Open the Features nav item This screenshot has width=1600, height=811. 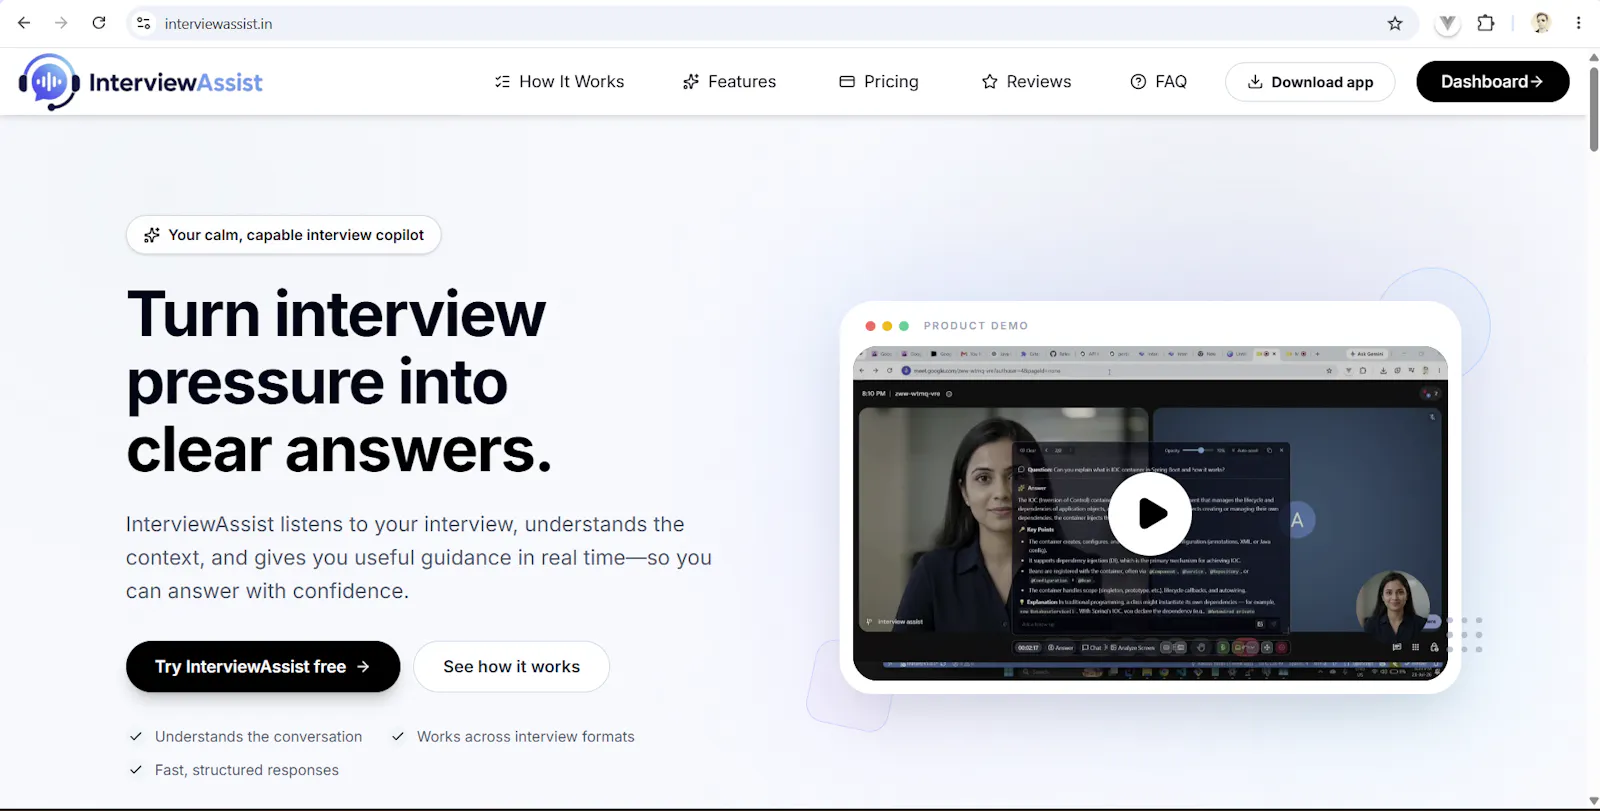click(729, 82)
